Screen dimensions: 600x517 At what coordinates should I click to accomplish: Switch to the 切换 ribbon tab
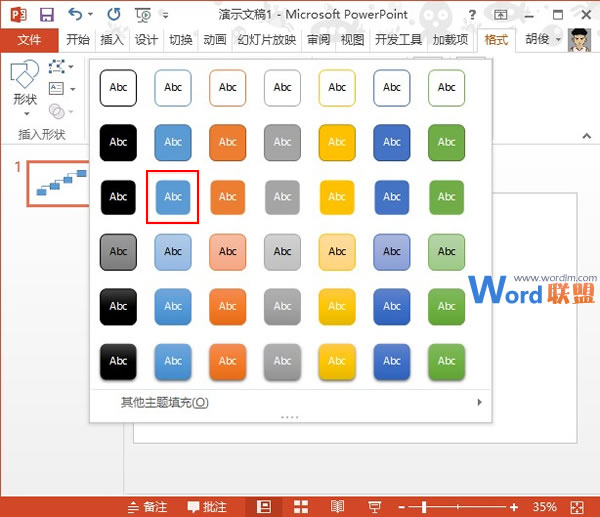(x=180, y=40)
